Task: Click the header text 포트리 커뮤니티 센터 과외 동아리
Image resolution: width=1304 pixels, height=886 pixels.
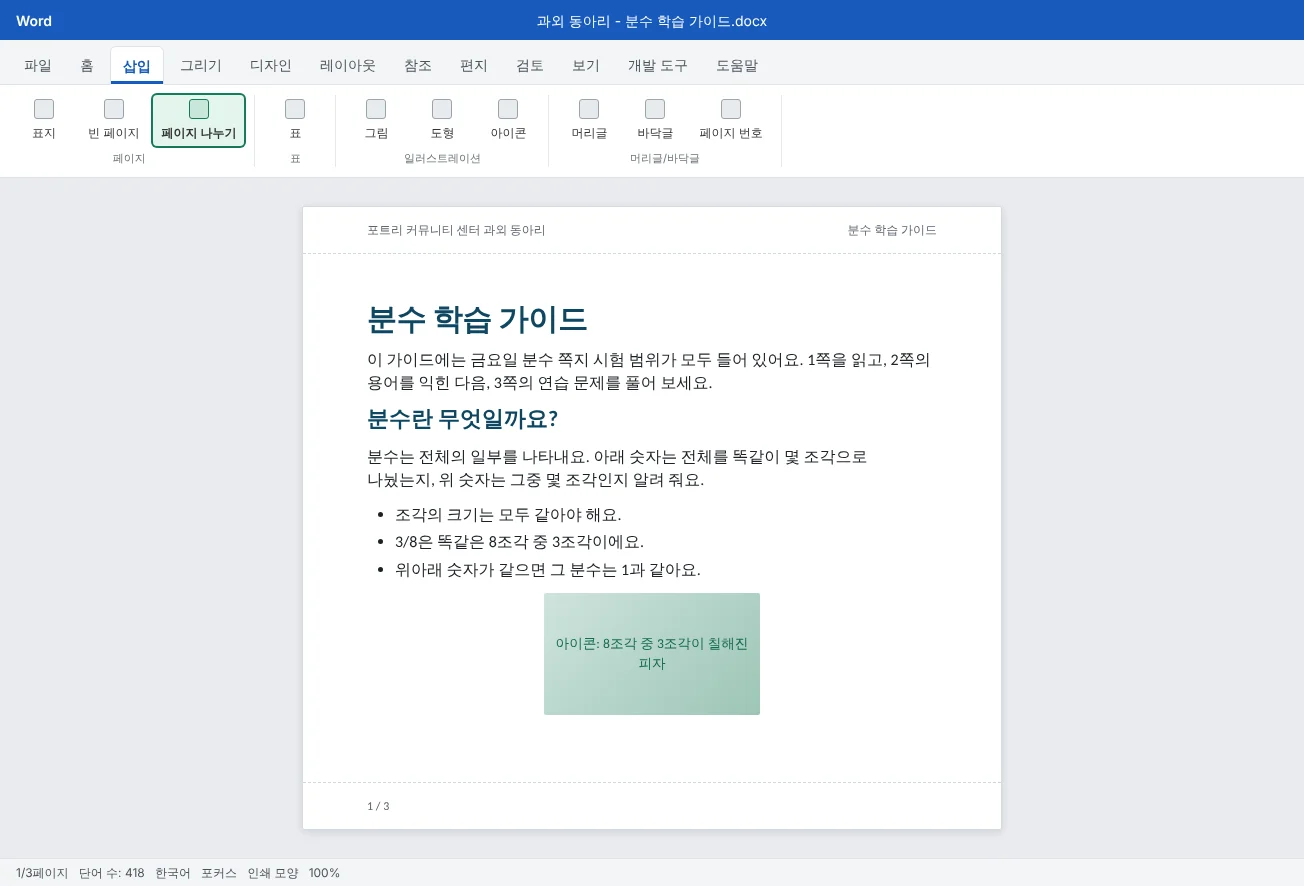Action: click(456, 230)
